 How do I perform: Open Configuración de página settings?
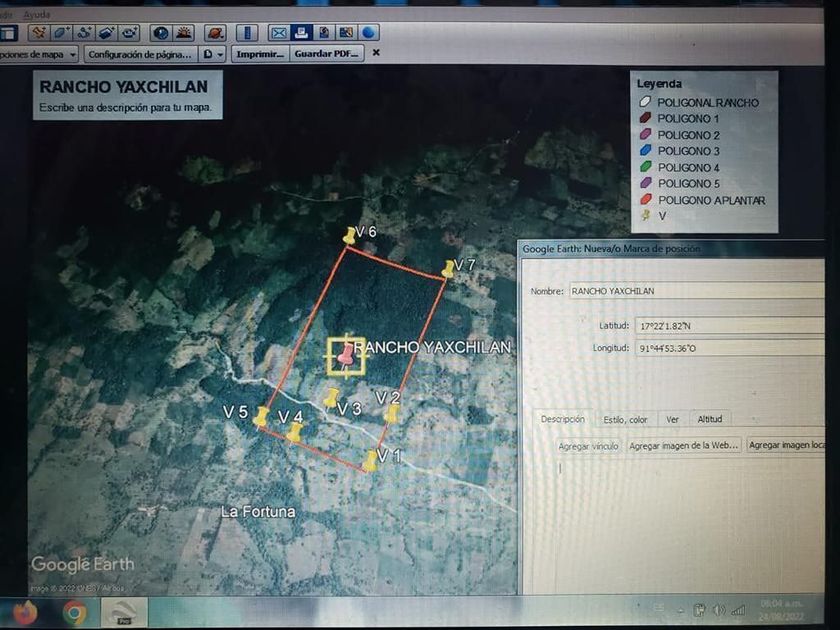[140, 54]
